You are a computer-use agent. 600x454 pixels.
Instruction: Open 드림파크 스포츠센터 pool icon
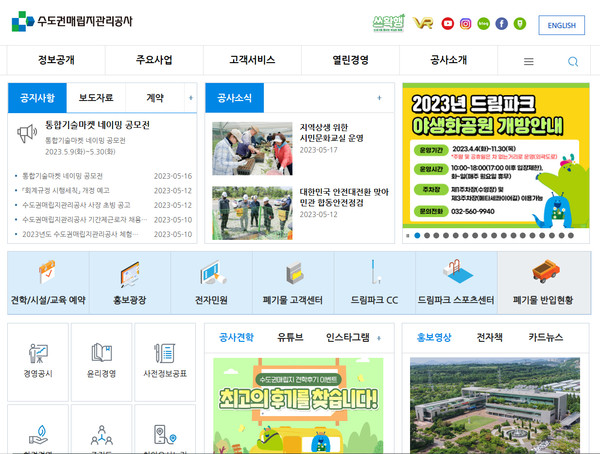458,271
